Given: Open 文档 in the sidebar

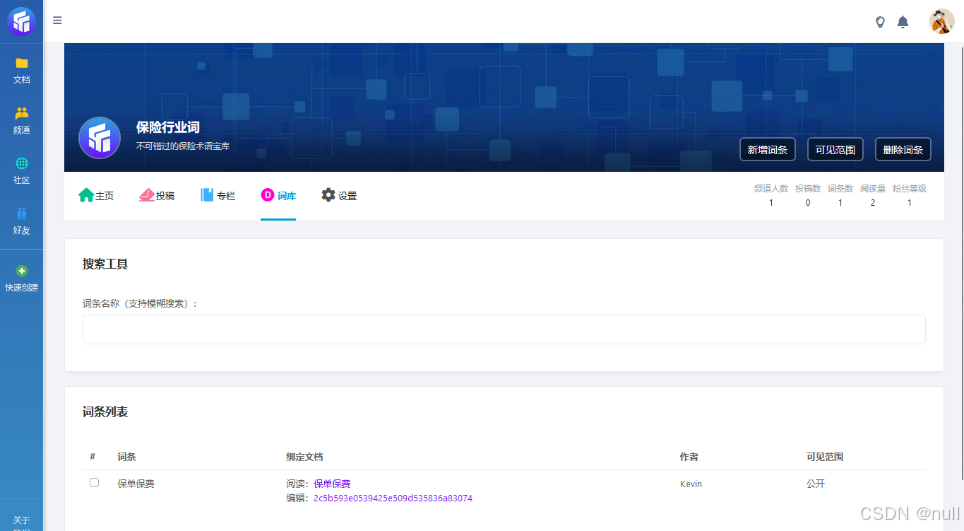Looking at the screenshot, I should 22,71.
